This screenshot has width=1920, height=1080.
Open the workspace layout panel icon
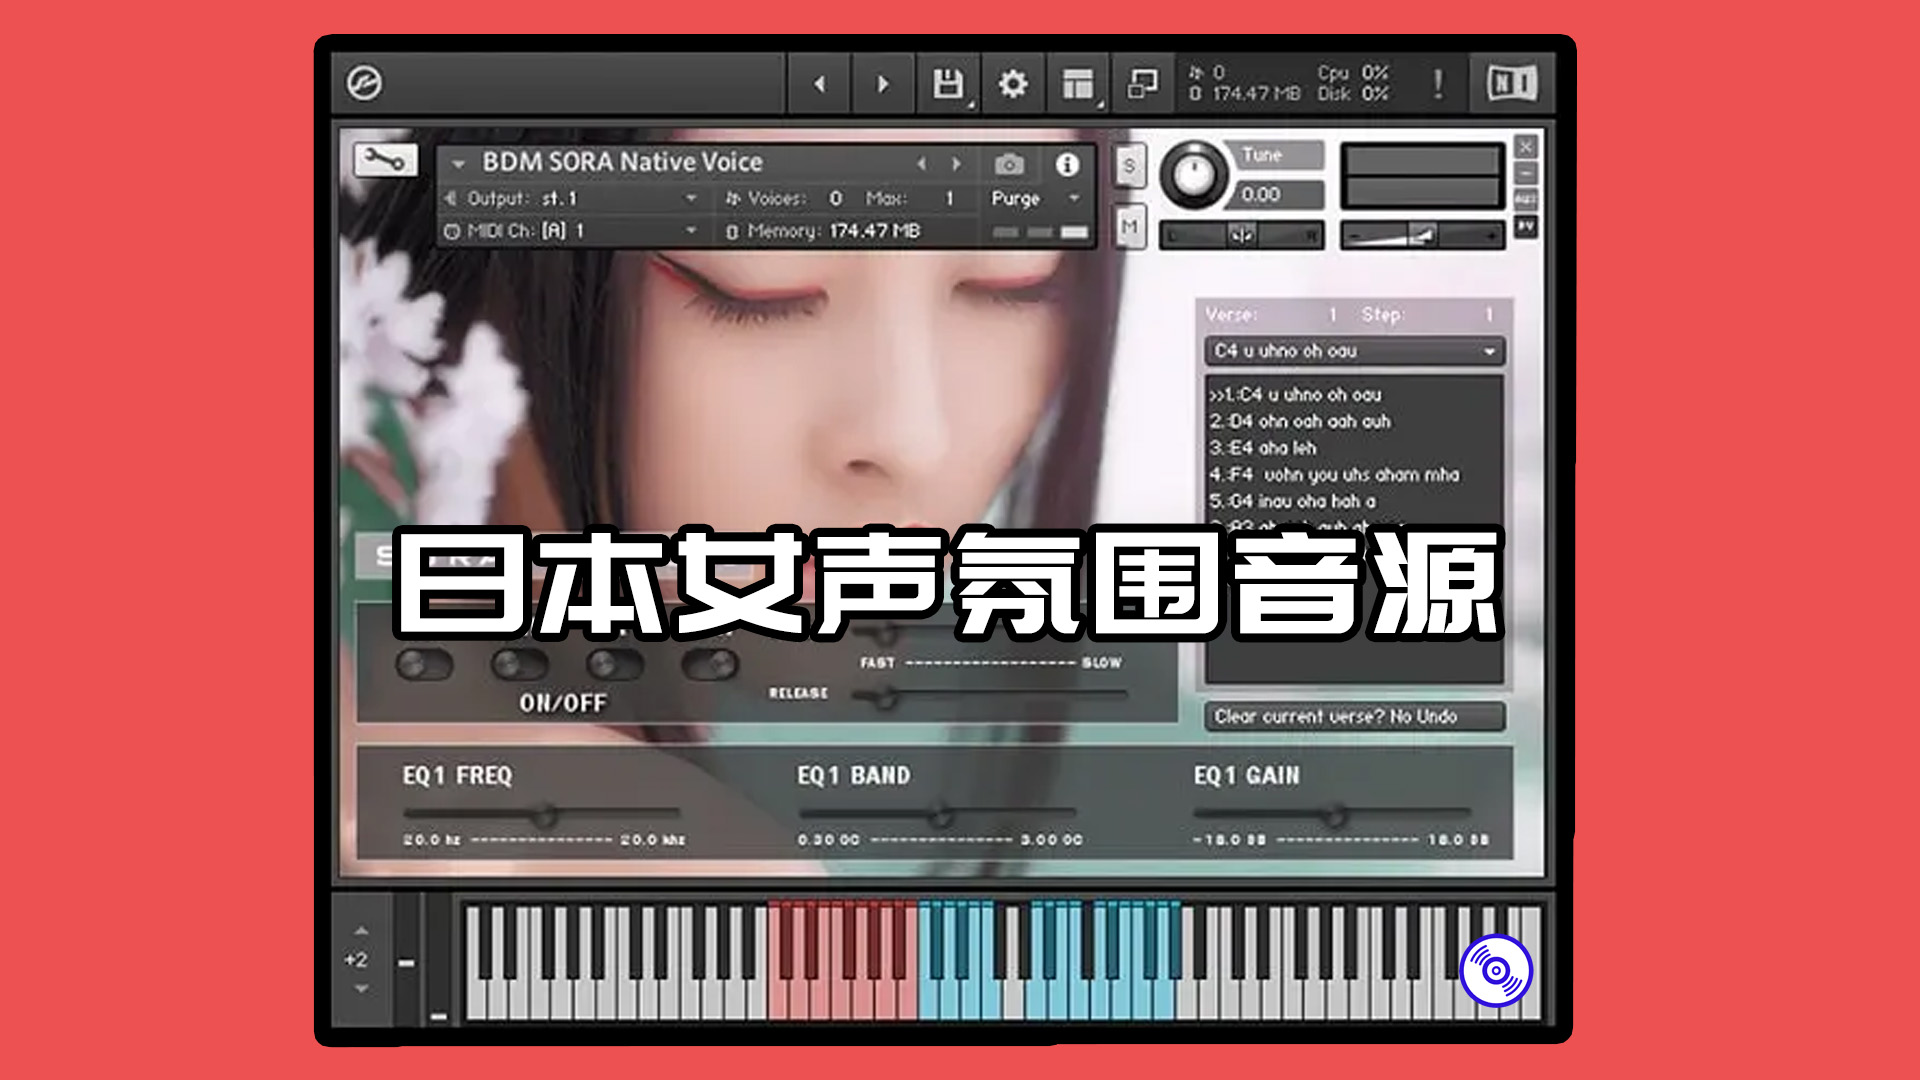[1078, 84]
